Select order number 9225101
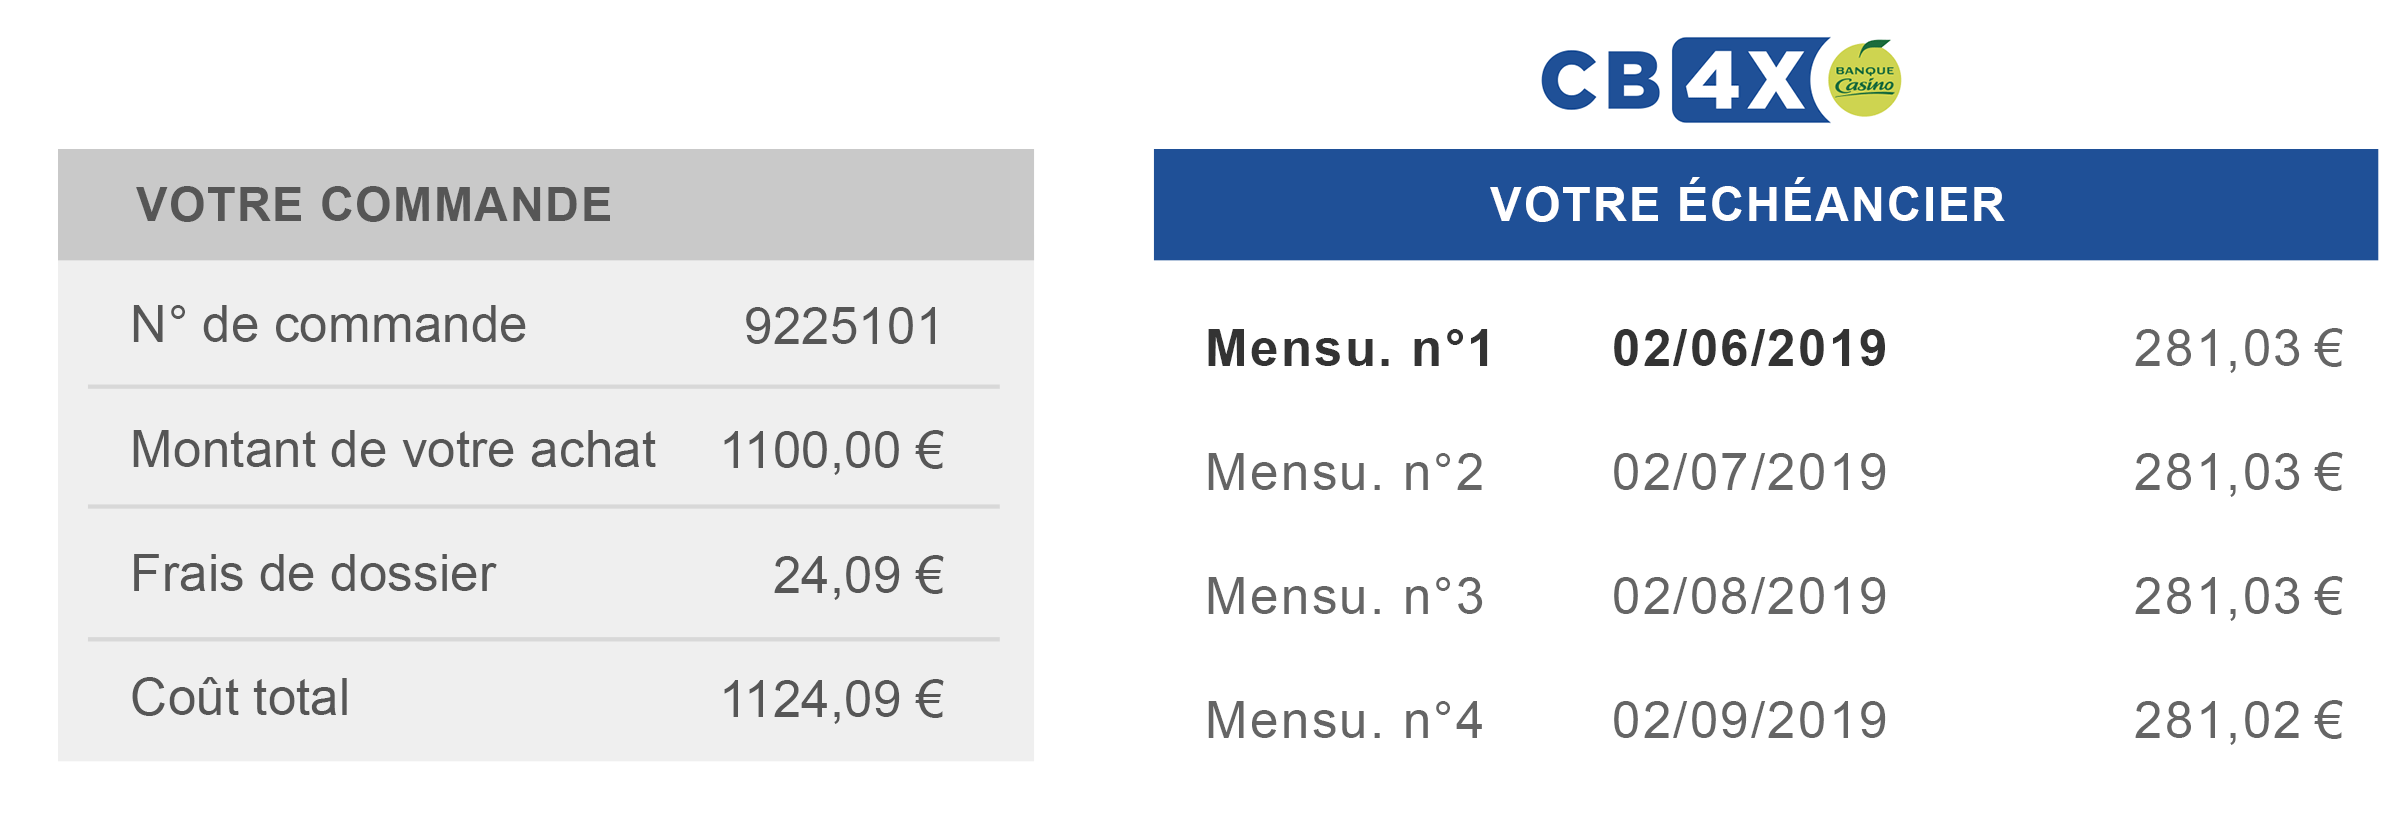 [843, 327]
